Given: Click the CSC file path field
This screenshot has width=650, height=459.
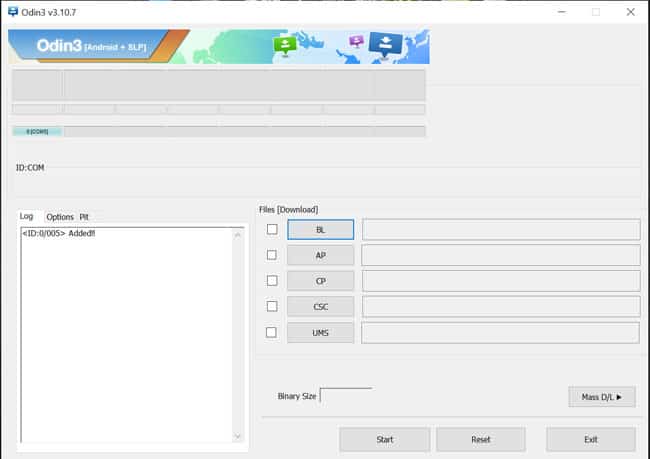Looking at the screenshot, I should [501, 307].
